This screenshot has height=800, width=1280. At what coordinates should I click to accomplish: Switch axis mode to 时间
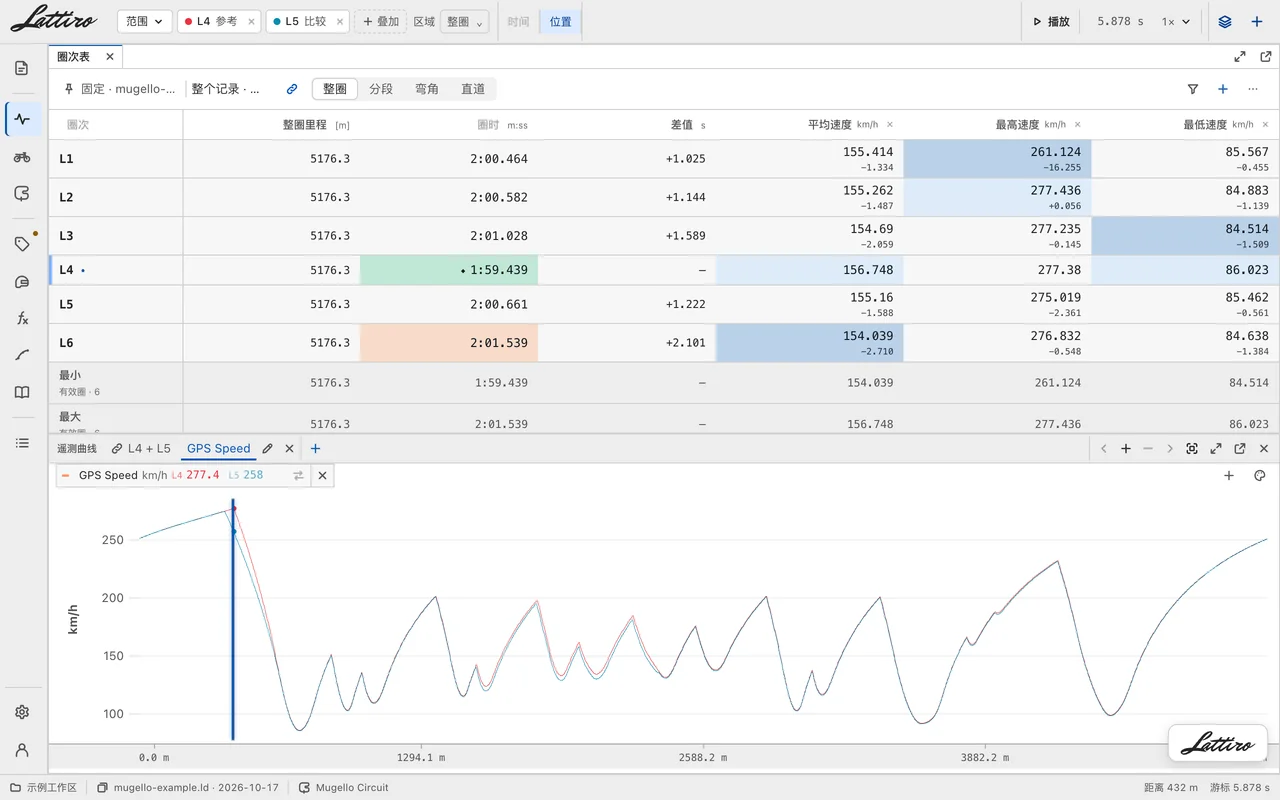[x=518, y=21]
